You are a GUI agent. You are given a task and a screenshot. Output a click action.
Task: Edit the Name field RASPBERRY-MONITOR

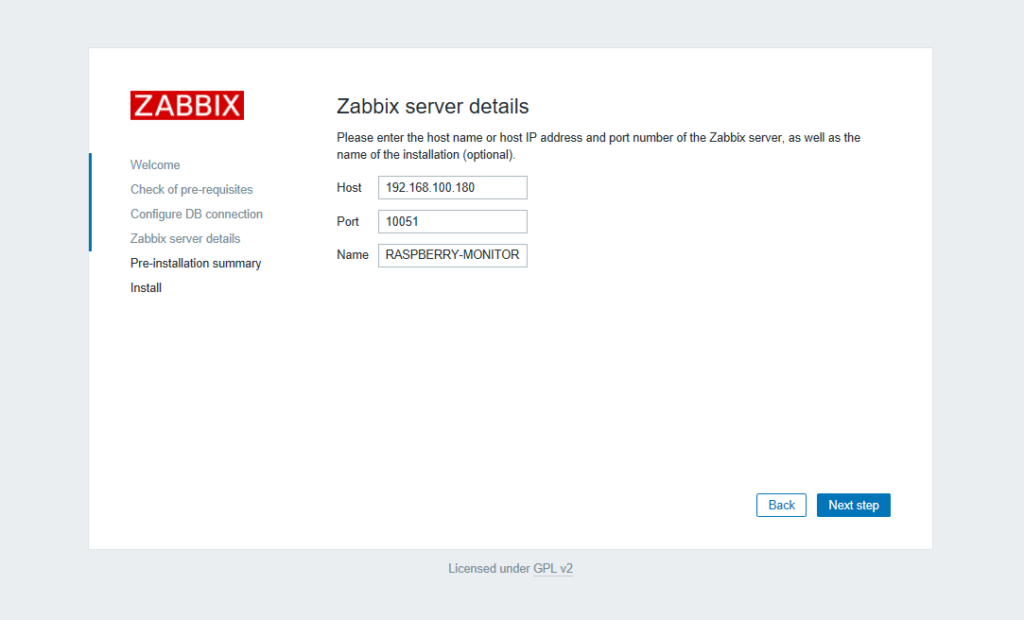pyautogui.click(x=452, y=255)
